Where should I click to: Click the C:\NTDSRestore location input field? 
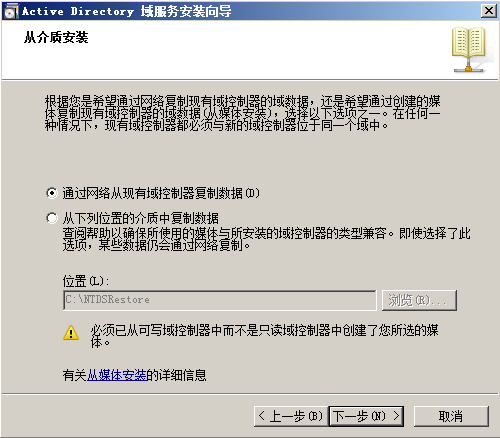220,300
